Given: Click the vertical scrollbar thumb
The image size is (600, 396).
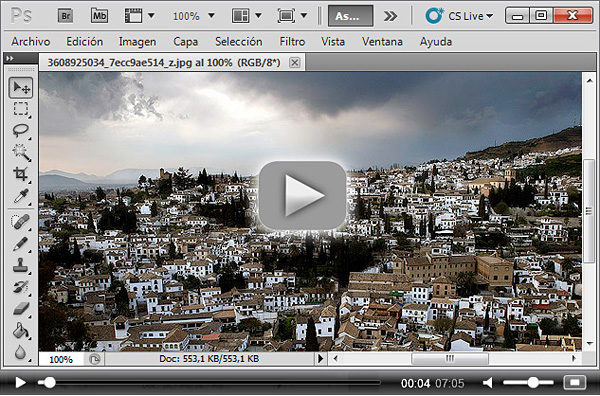Looking at the screenshot, I should (x=589, y=210).
